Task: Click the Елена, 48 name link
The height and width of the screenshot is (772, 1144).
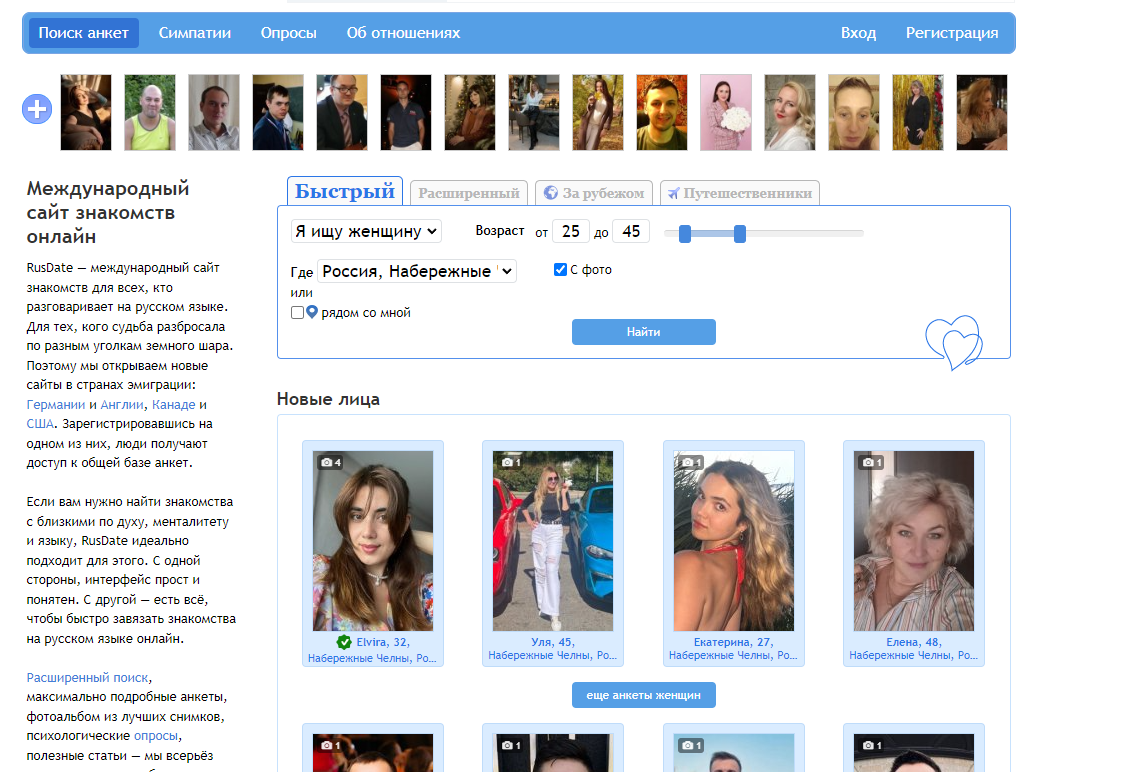Action: [913, 642]
